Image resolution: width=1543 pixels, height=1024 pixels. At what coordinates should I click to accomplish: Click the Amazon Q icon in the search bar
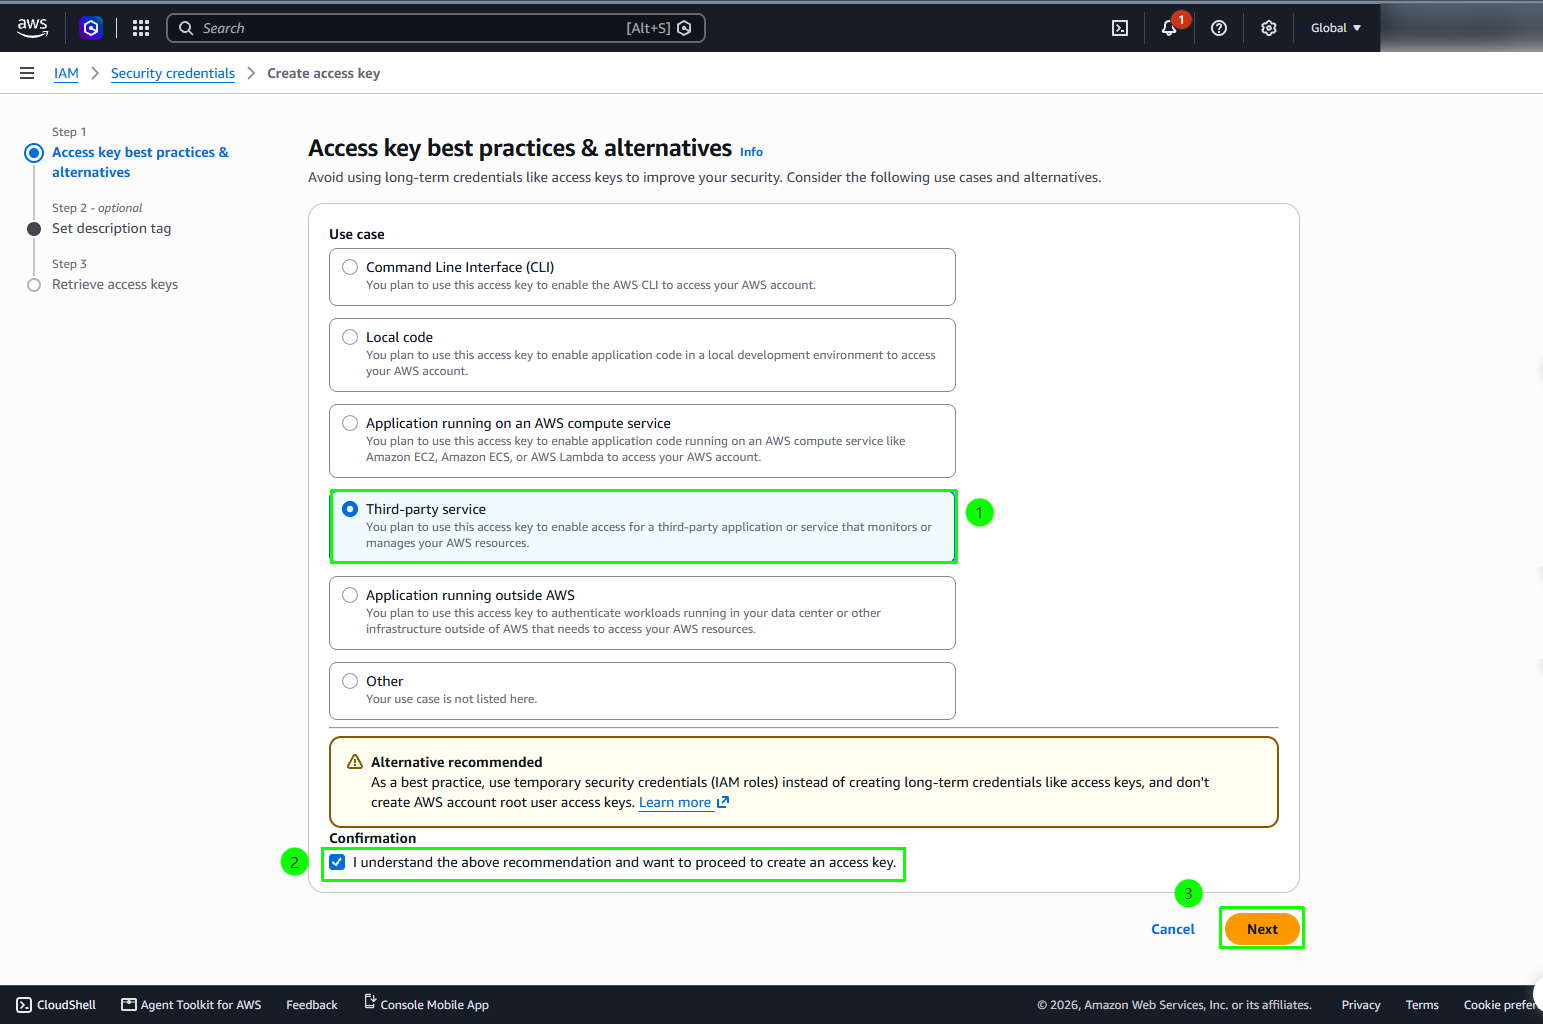684,28
